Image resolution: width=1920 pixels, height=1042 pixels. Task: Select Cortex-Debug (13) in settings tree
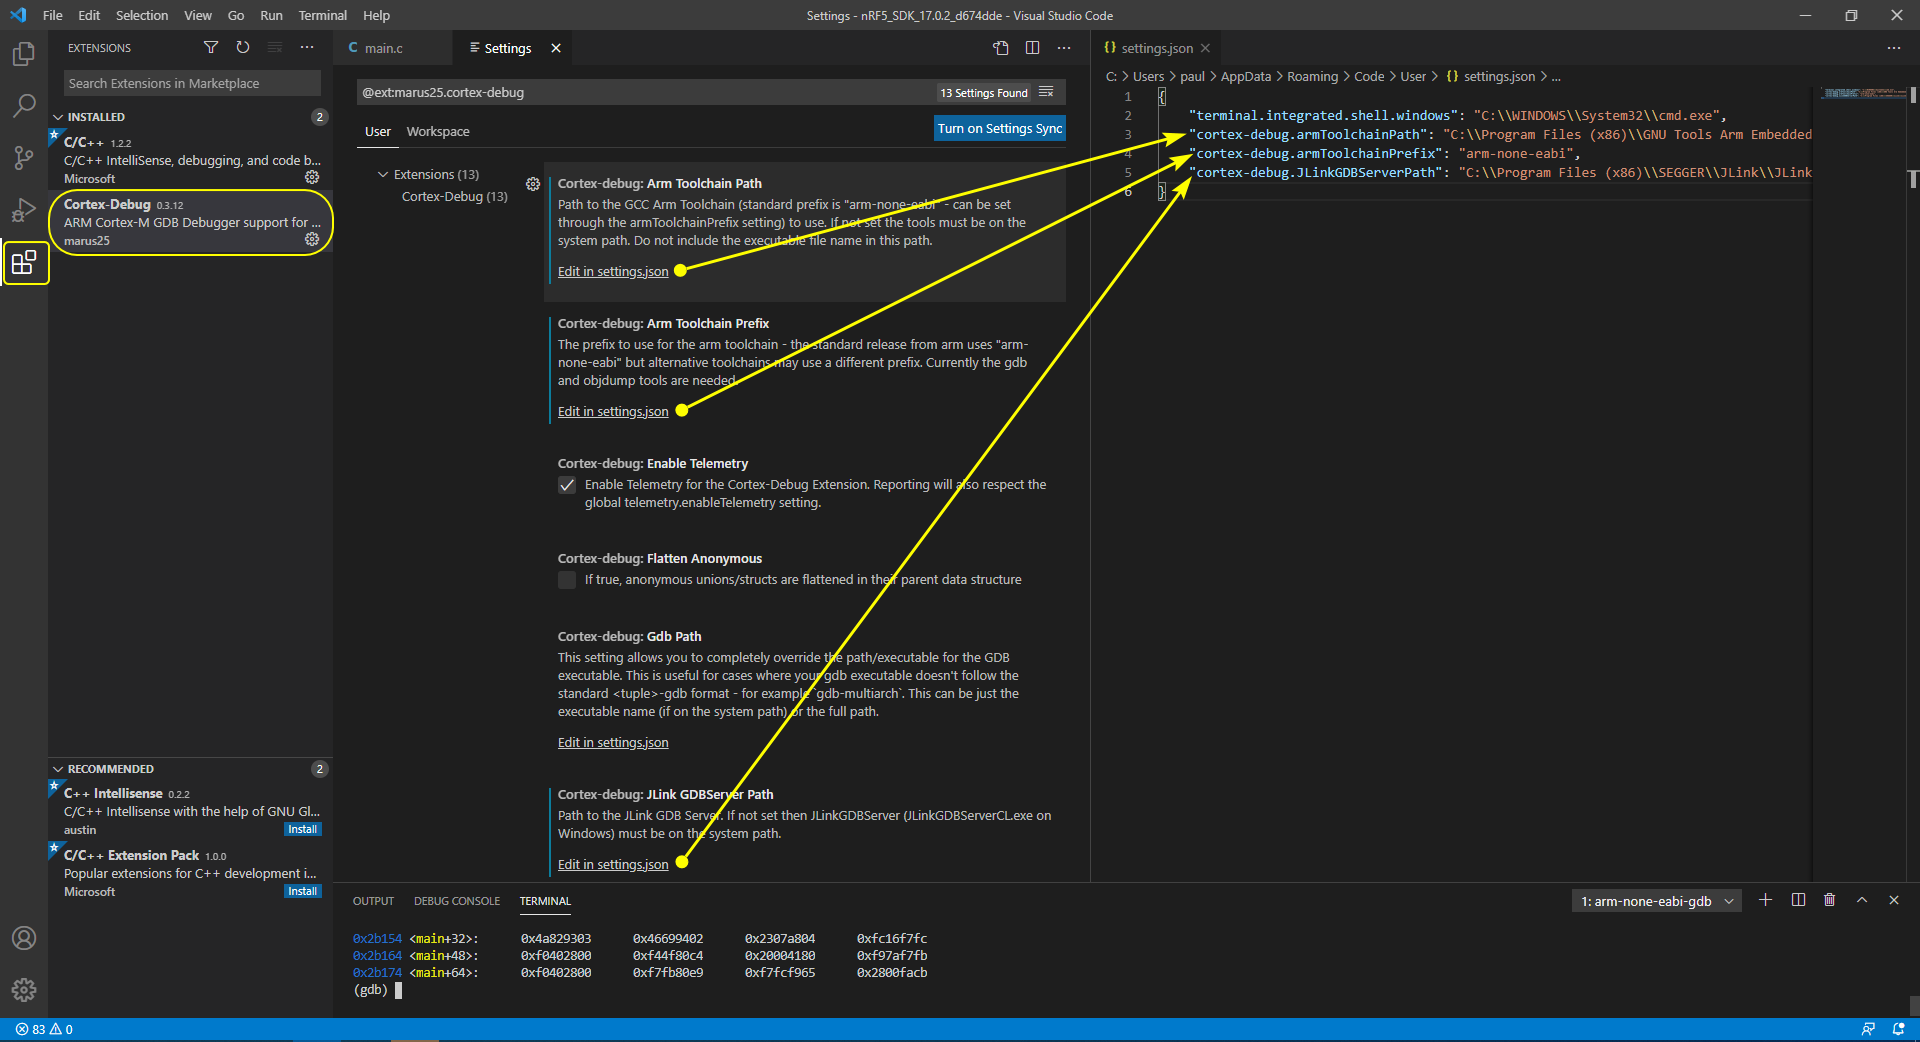[x=455, y=196]
